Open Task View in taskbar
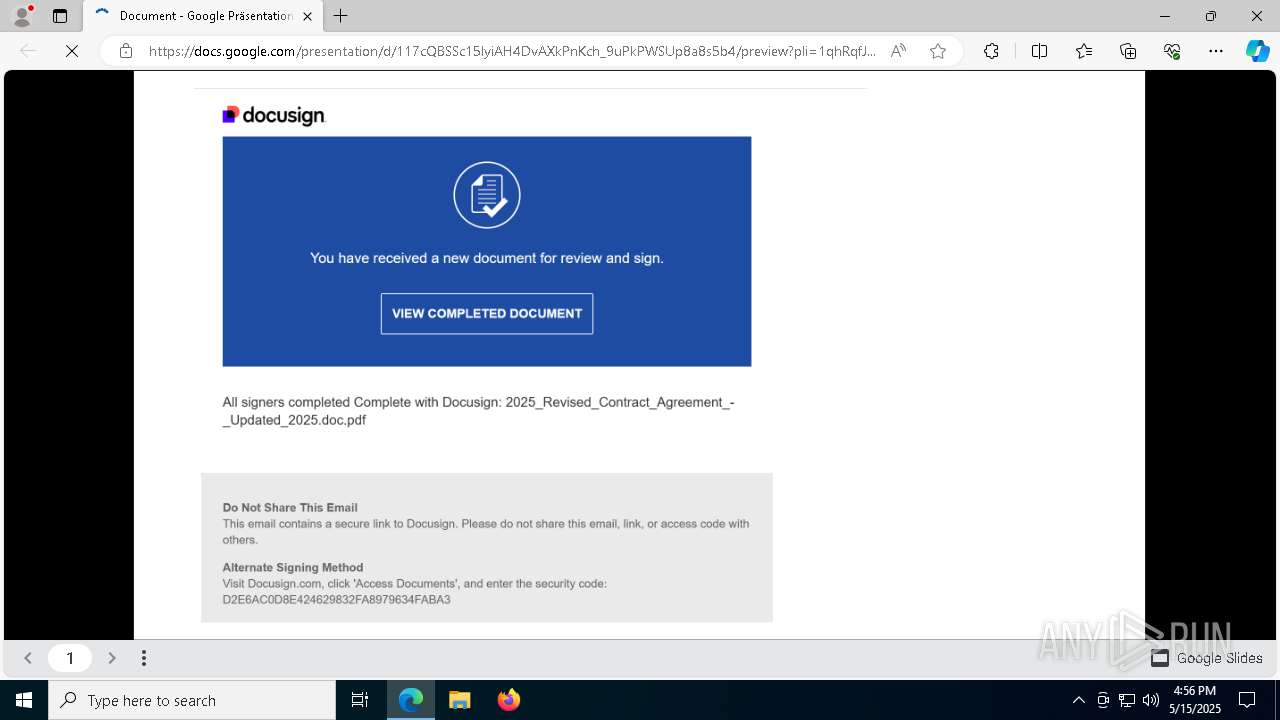 360,700
